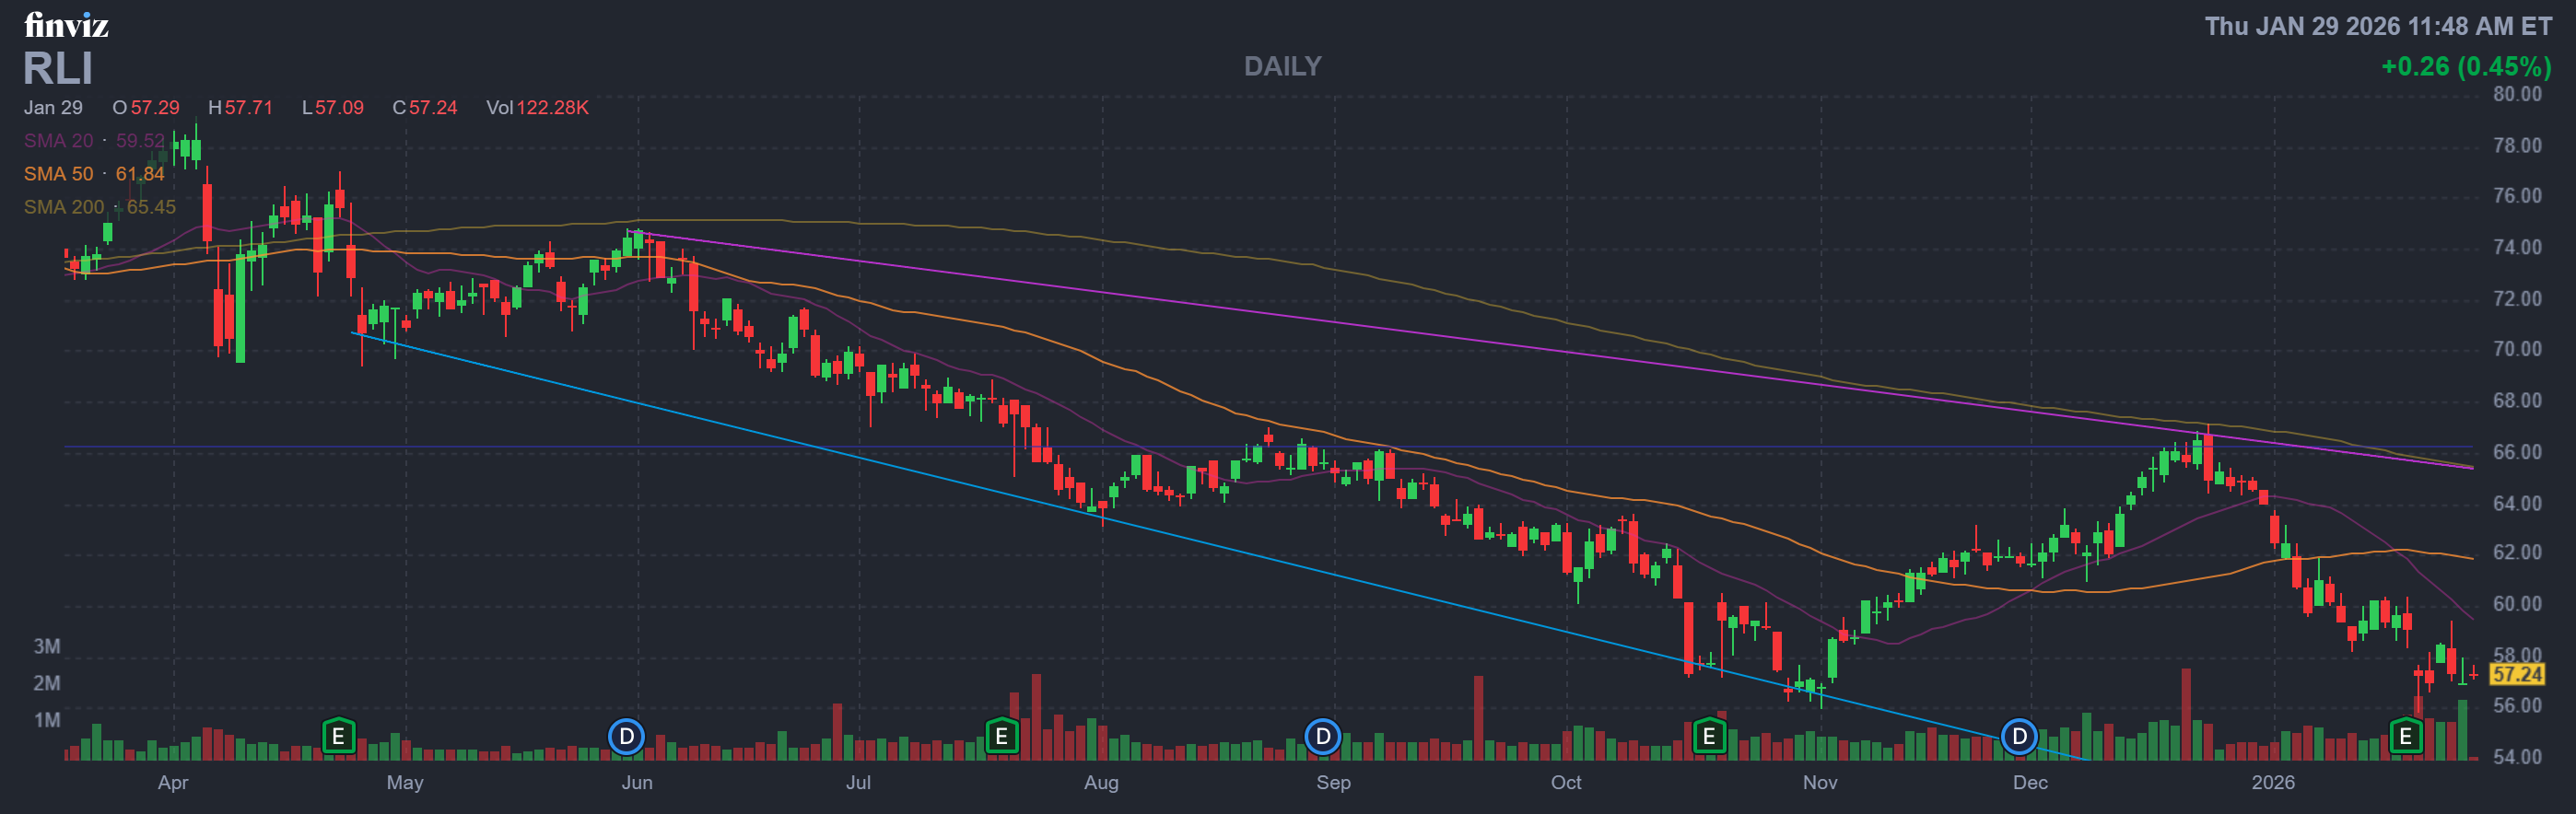Open the DAILY timeframe selector

pos(1282,66)
